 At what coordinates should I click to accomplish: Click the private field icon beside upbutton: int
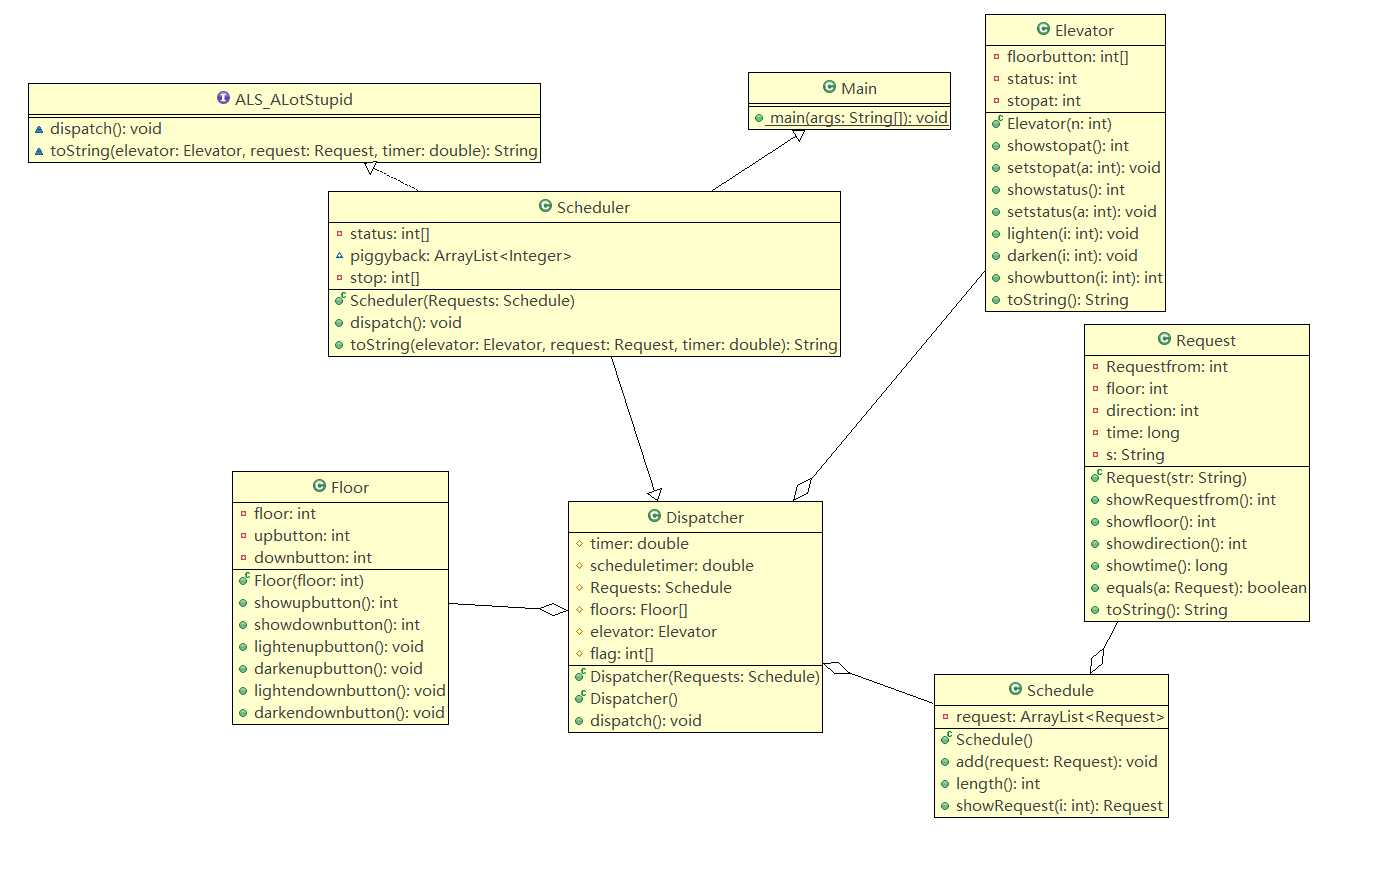coord(243,536)
